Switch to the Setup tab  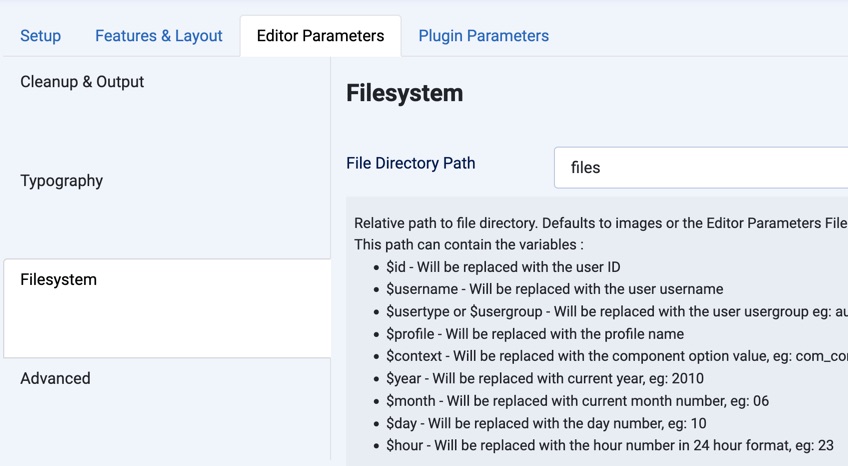40,36
